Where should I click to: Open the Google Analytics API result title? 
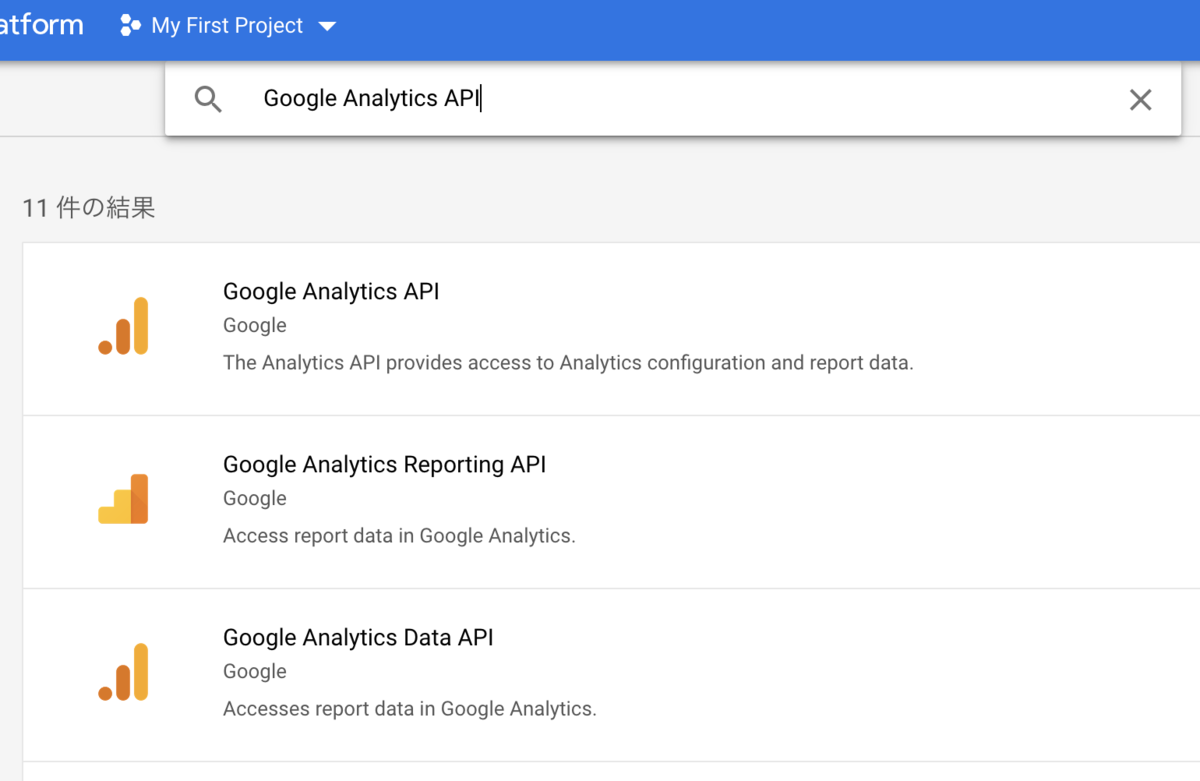coord(331,292)
